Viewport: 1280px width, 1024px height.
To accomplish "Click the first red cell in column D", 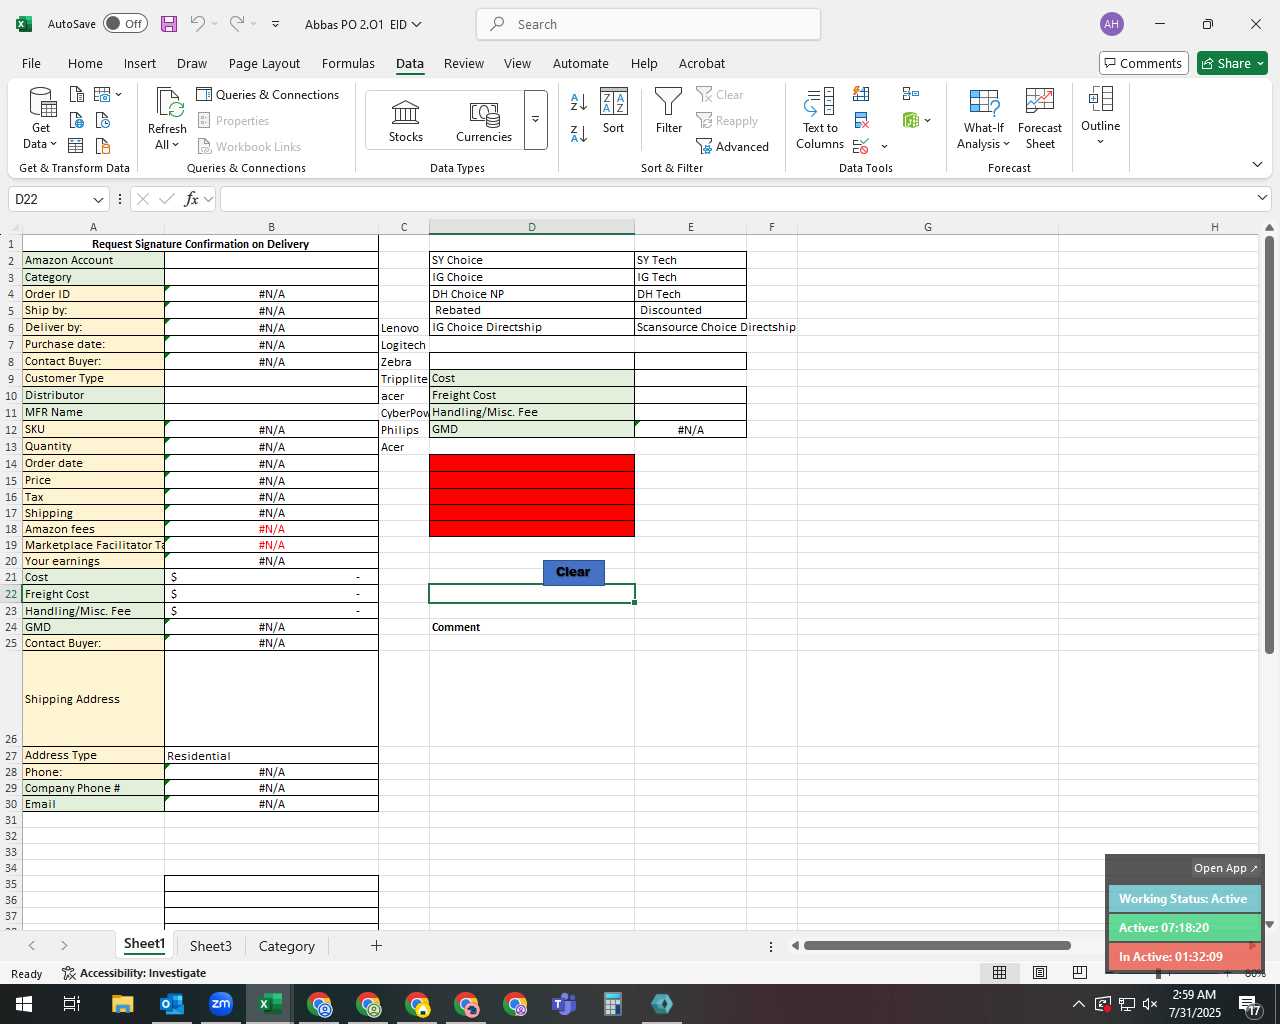I will click(532, 463).
